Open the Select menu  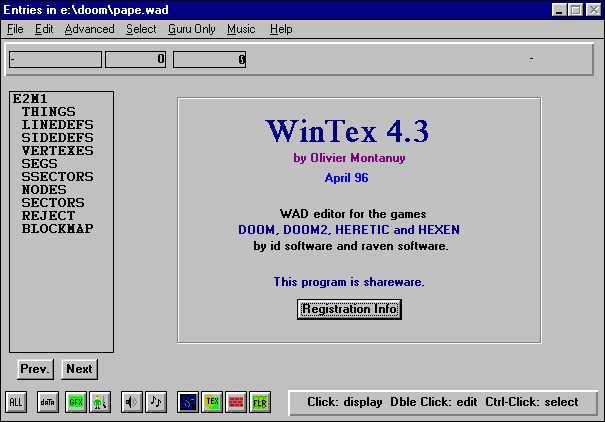141,29
